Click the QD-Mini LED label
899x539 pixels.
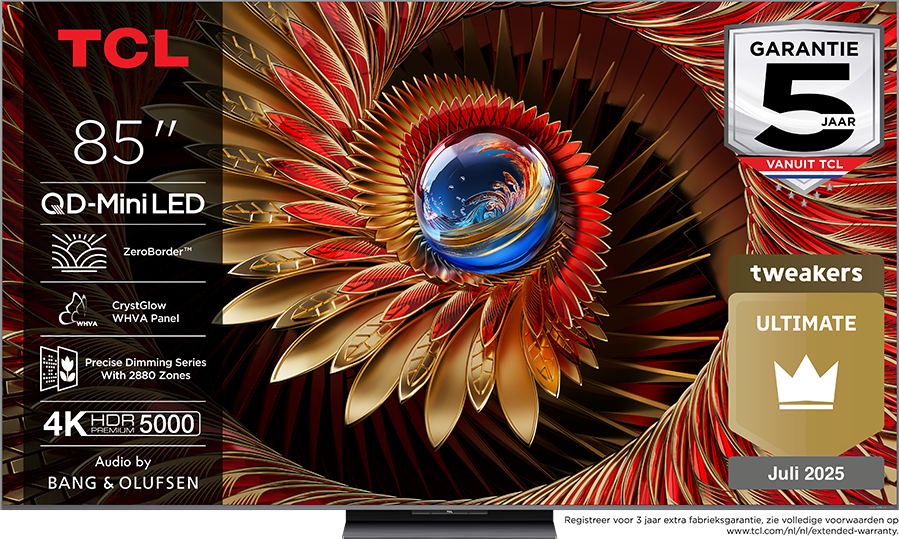click(123, 204)
